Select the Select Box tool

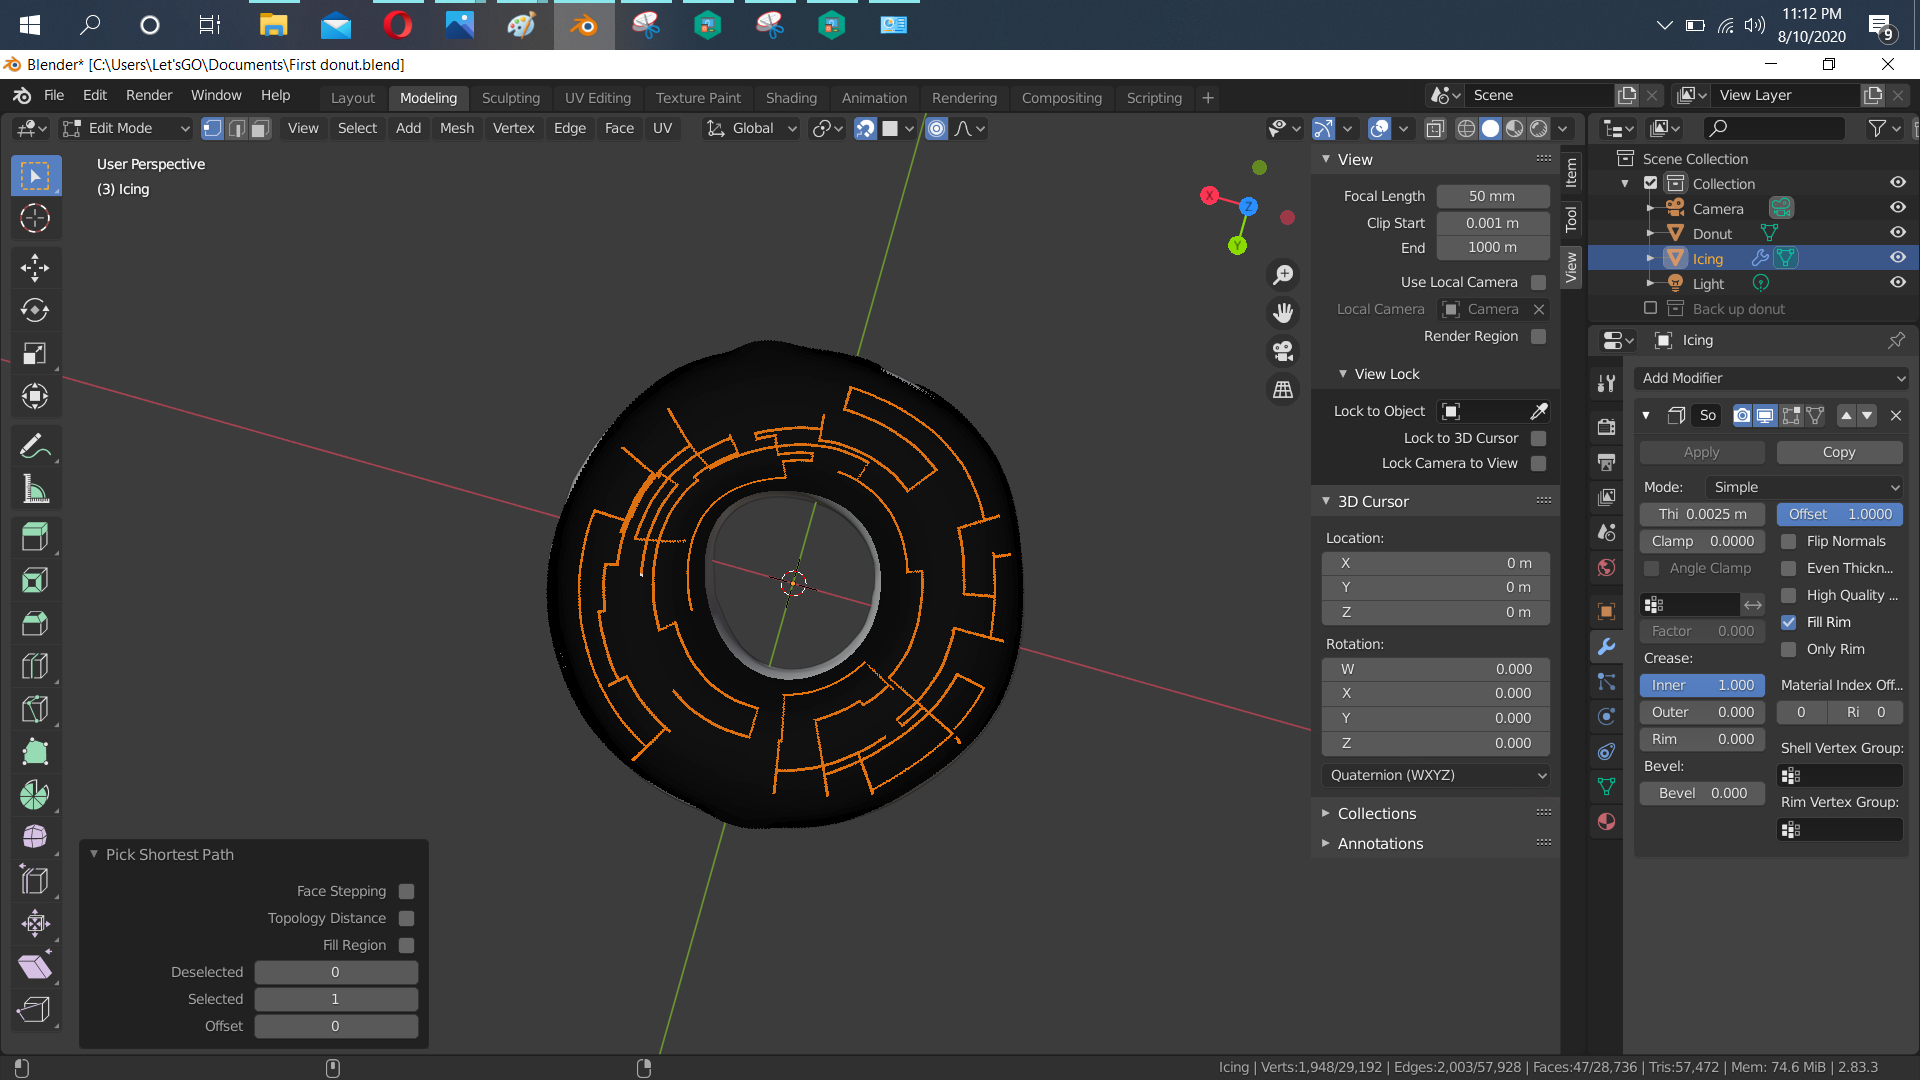pos(35,176)
